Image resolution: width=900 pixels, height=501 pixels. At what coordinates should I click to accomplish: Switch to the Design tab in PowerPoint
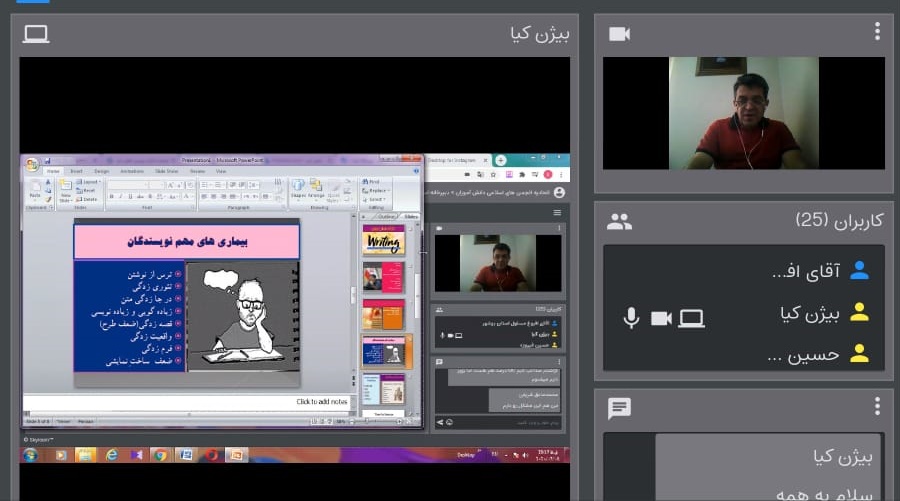pyautogui.click(x=102, y=171)
